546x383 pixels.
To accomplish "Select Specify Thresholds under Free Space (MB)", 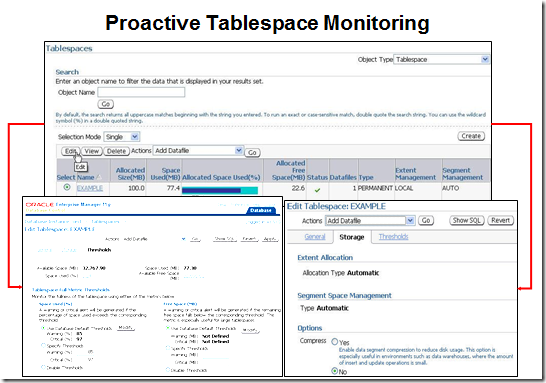I will [168, 348].
